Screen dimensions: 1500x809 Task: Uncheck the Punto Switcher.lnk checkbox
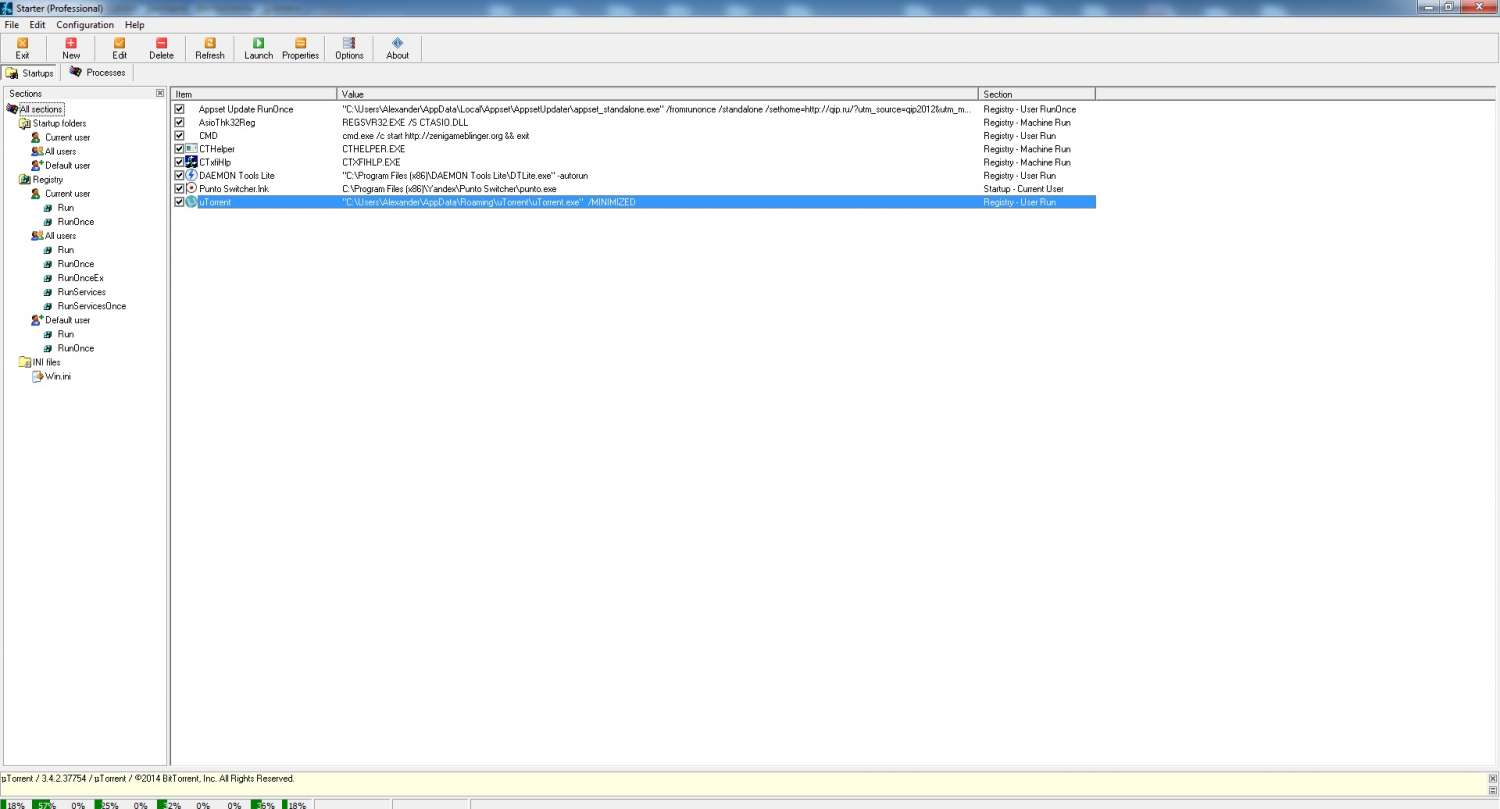click(x=180, y=188)
